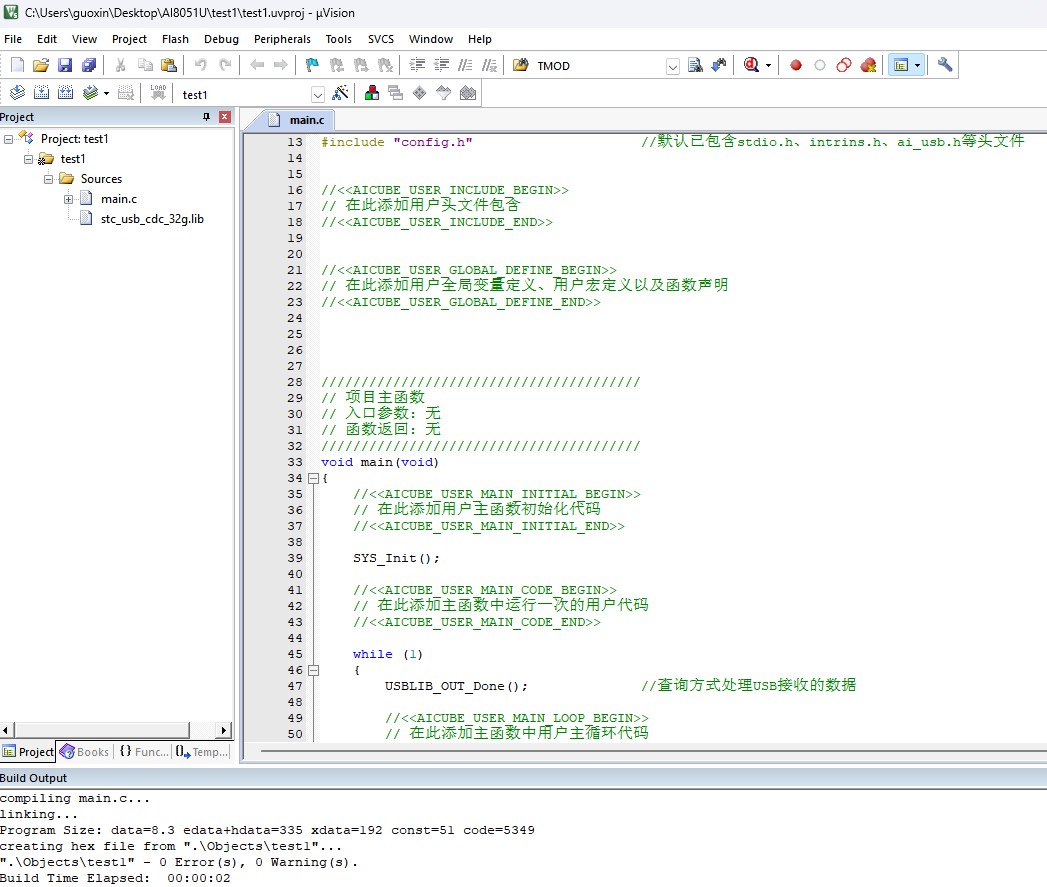Open the window view dropdown arrow
This screenshot has width=1047, height=887.
[917, 65]
